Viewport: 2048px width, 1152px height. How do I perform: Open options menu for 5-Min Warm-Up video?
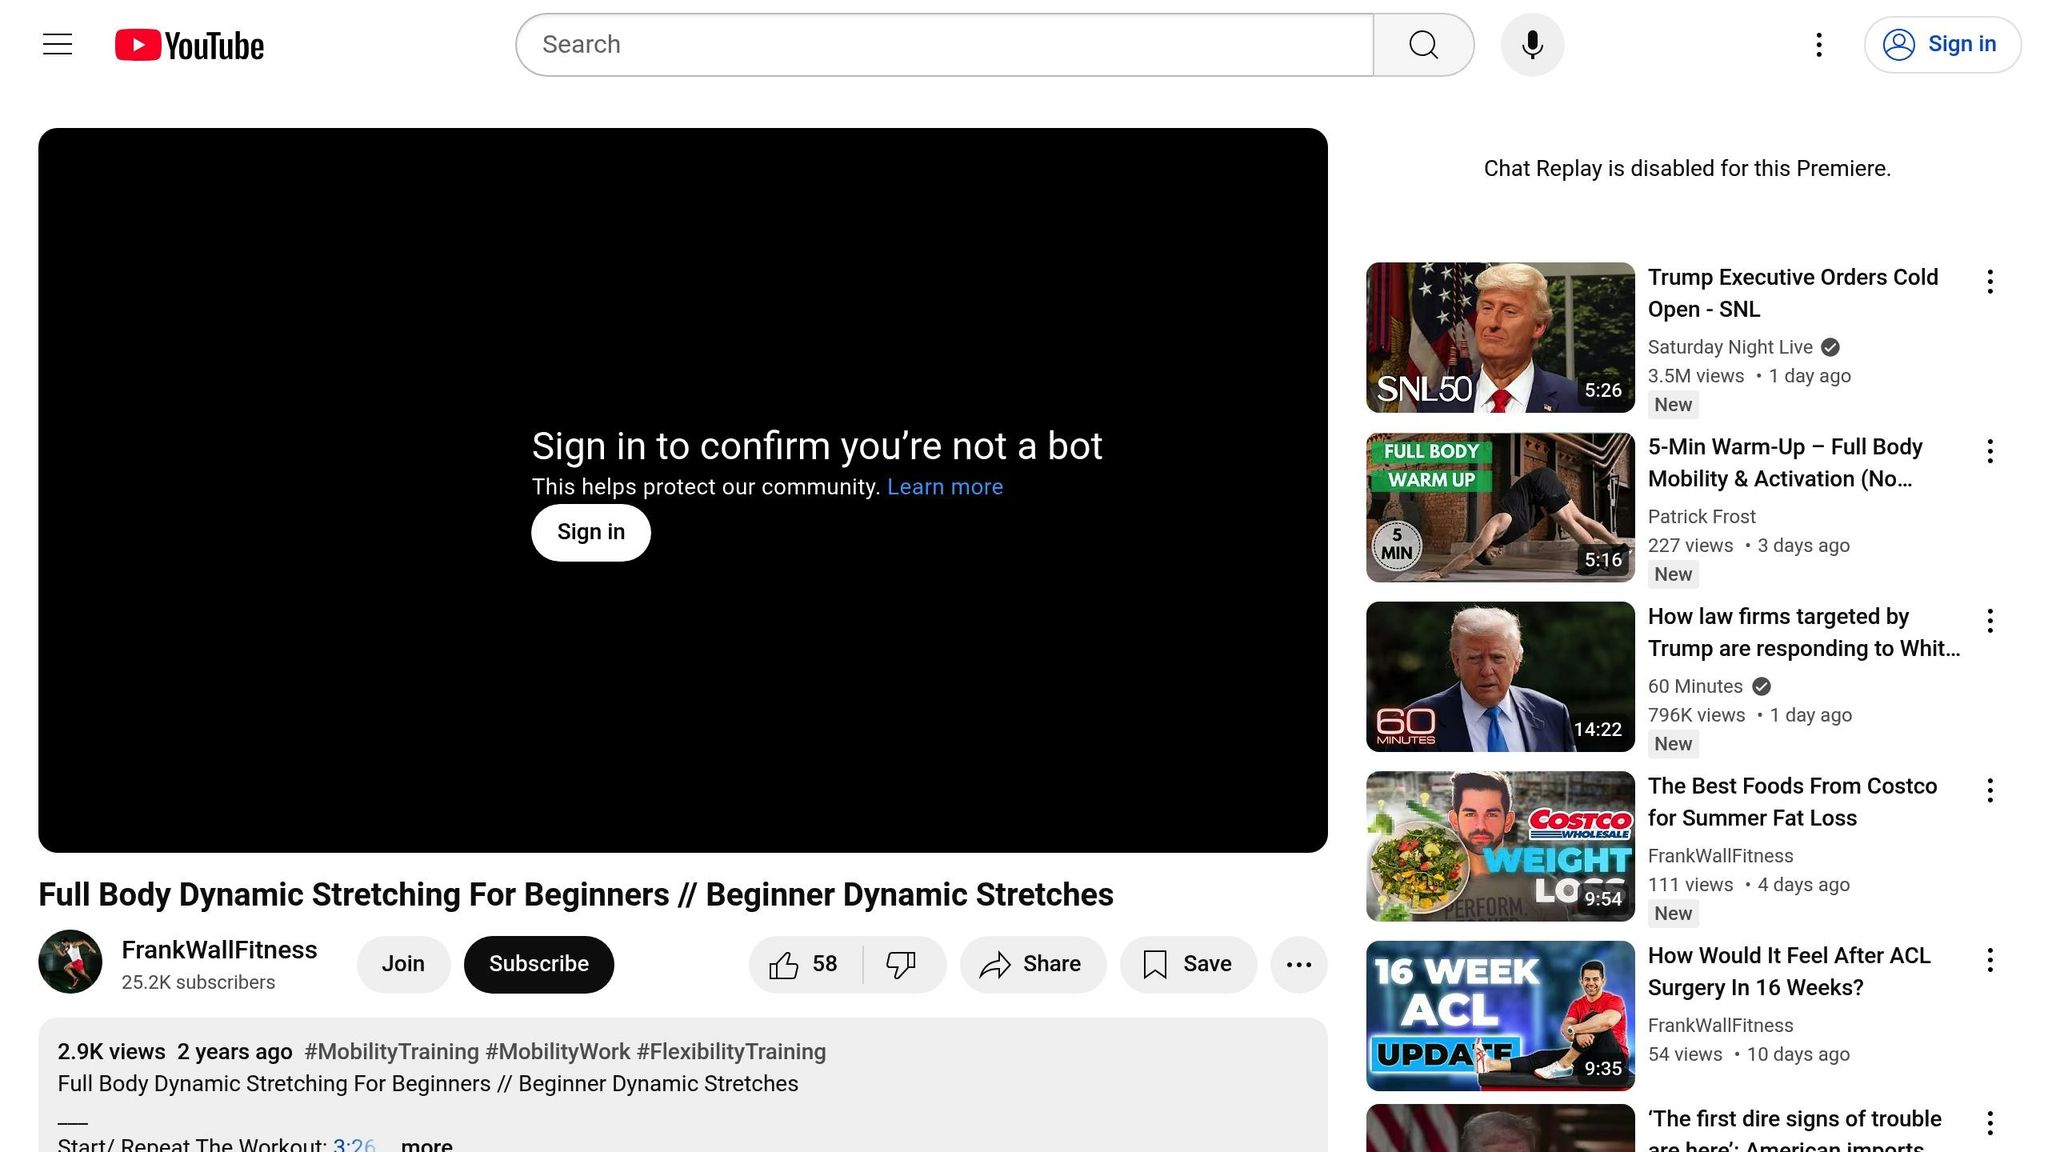(1990, 451)
